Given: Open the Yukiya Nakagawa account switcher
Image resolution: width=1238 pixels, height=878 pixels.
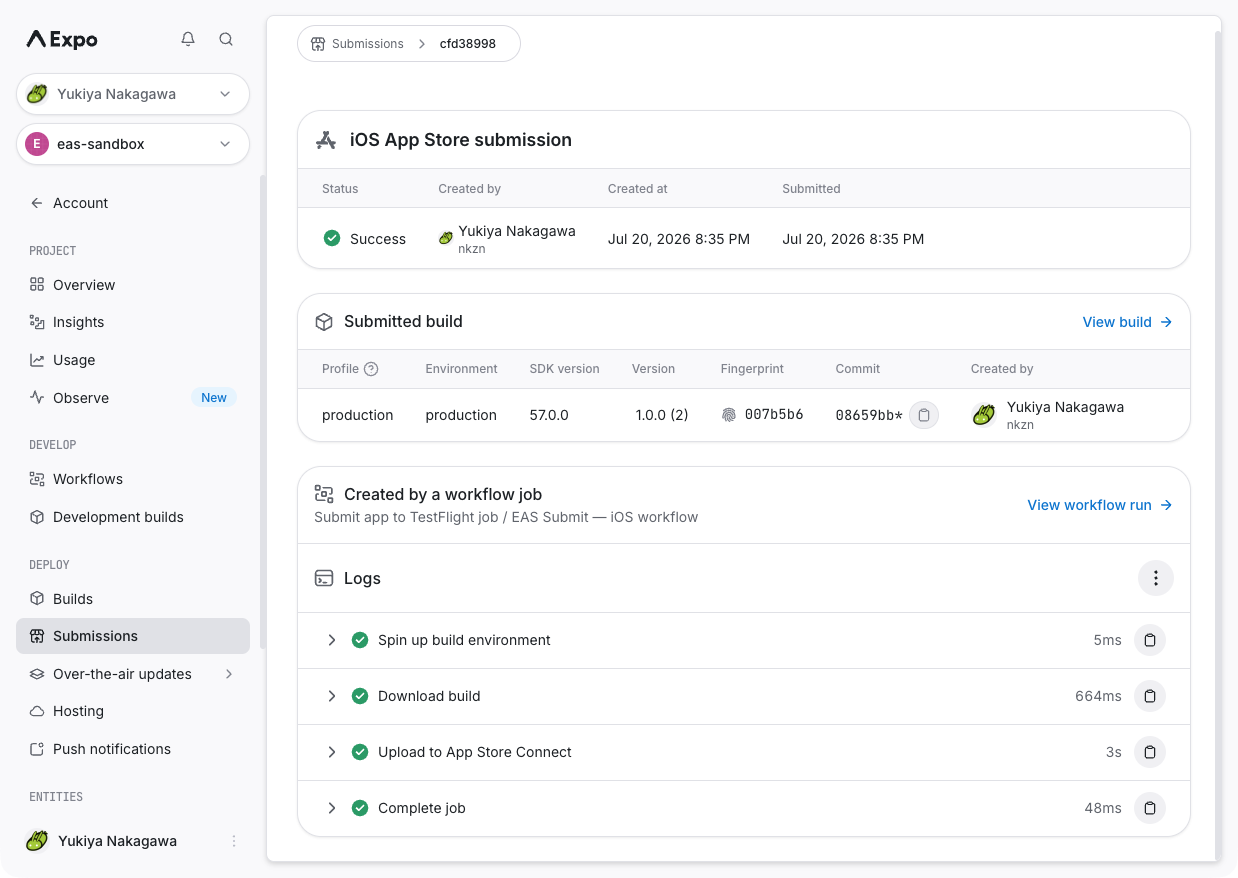Looking at the screenshot, I should (x=133, y=94).
